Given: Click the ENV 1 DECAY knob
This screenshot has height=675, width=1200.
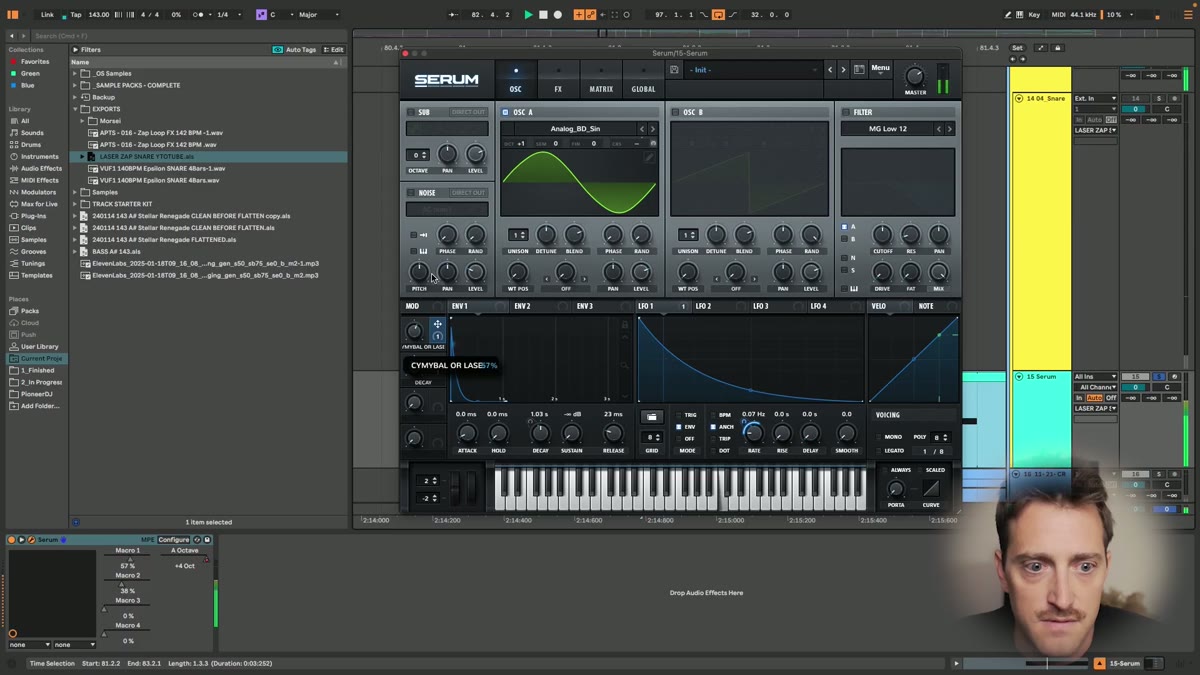Looking at the screenshot, I should click(x=540, y=433).
